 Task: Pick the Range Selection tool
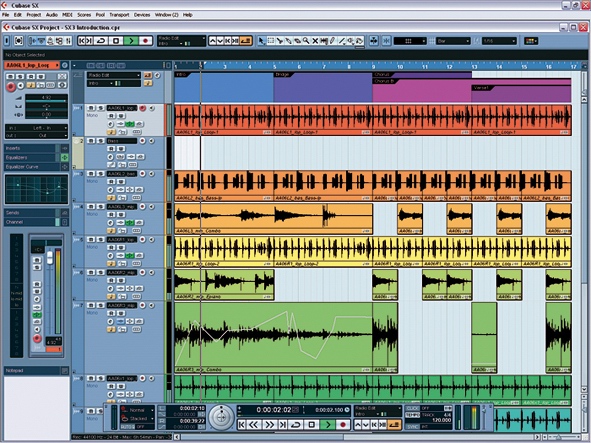[x=270, y=41]
